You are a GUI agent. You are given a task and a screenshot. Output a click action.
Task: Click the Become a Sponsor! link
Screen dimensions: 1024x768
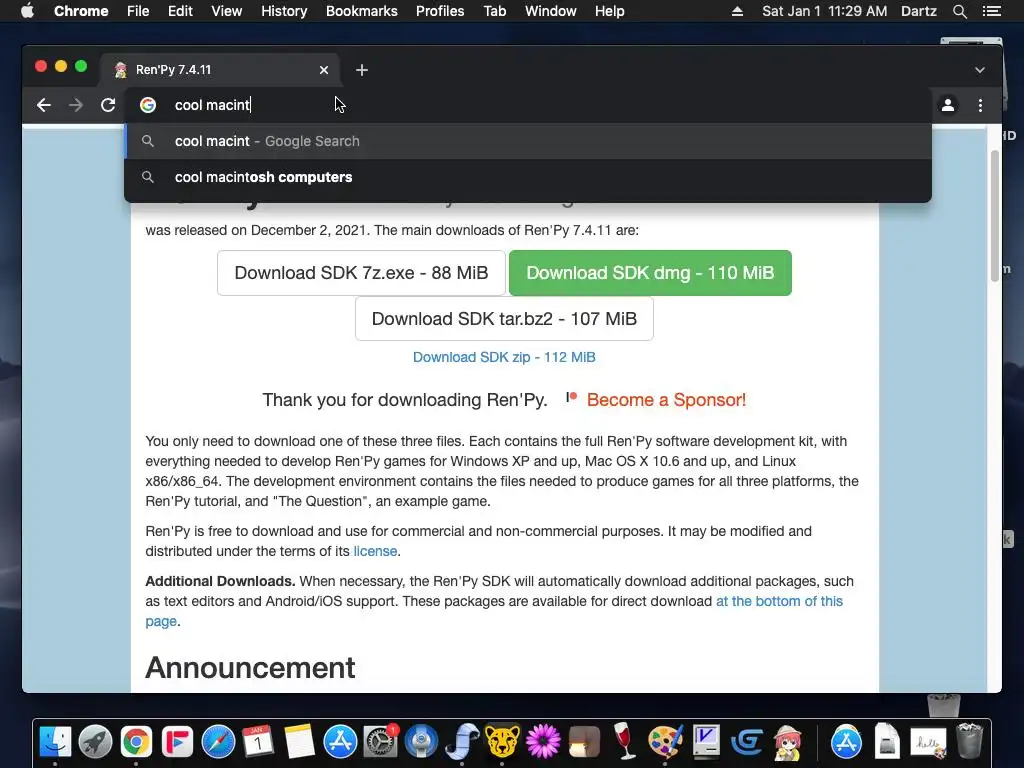(x=666, y=400)
